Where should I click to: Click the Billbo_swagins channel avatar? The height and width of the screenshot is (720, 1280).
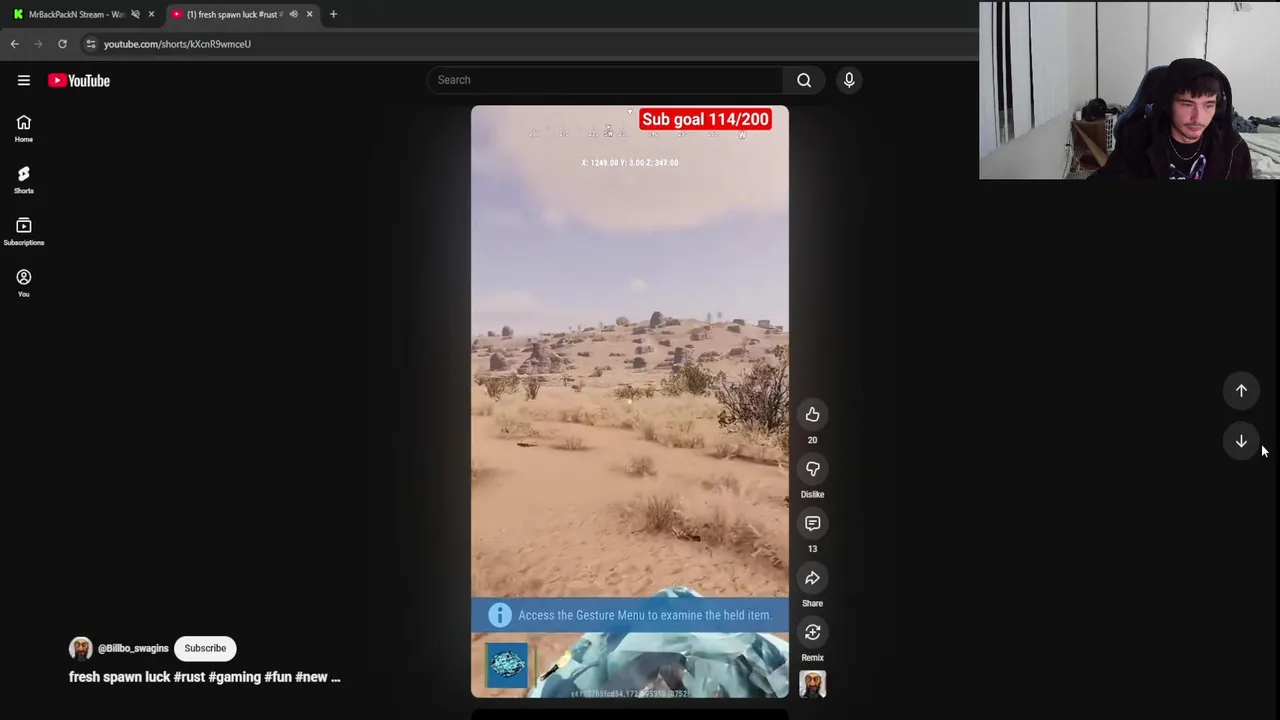80,648
